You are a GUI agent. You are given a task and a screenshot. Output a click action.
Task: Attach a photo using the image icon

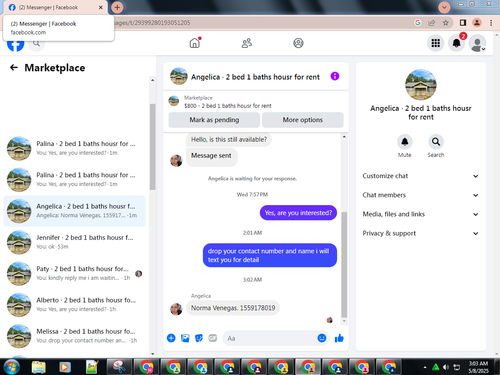pos(185,338)
